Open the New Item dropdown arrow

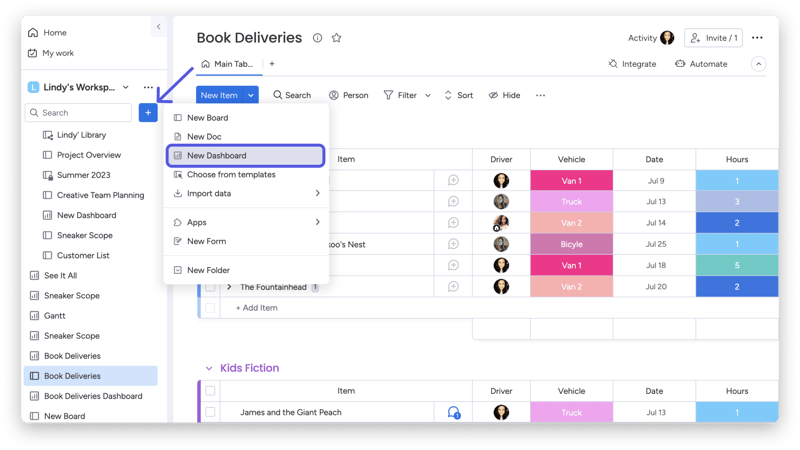(251, 95)
